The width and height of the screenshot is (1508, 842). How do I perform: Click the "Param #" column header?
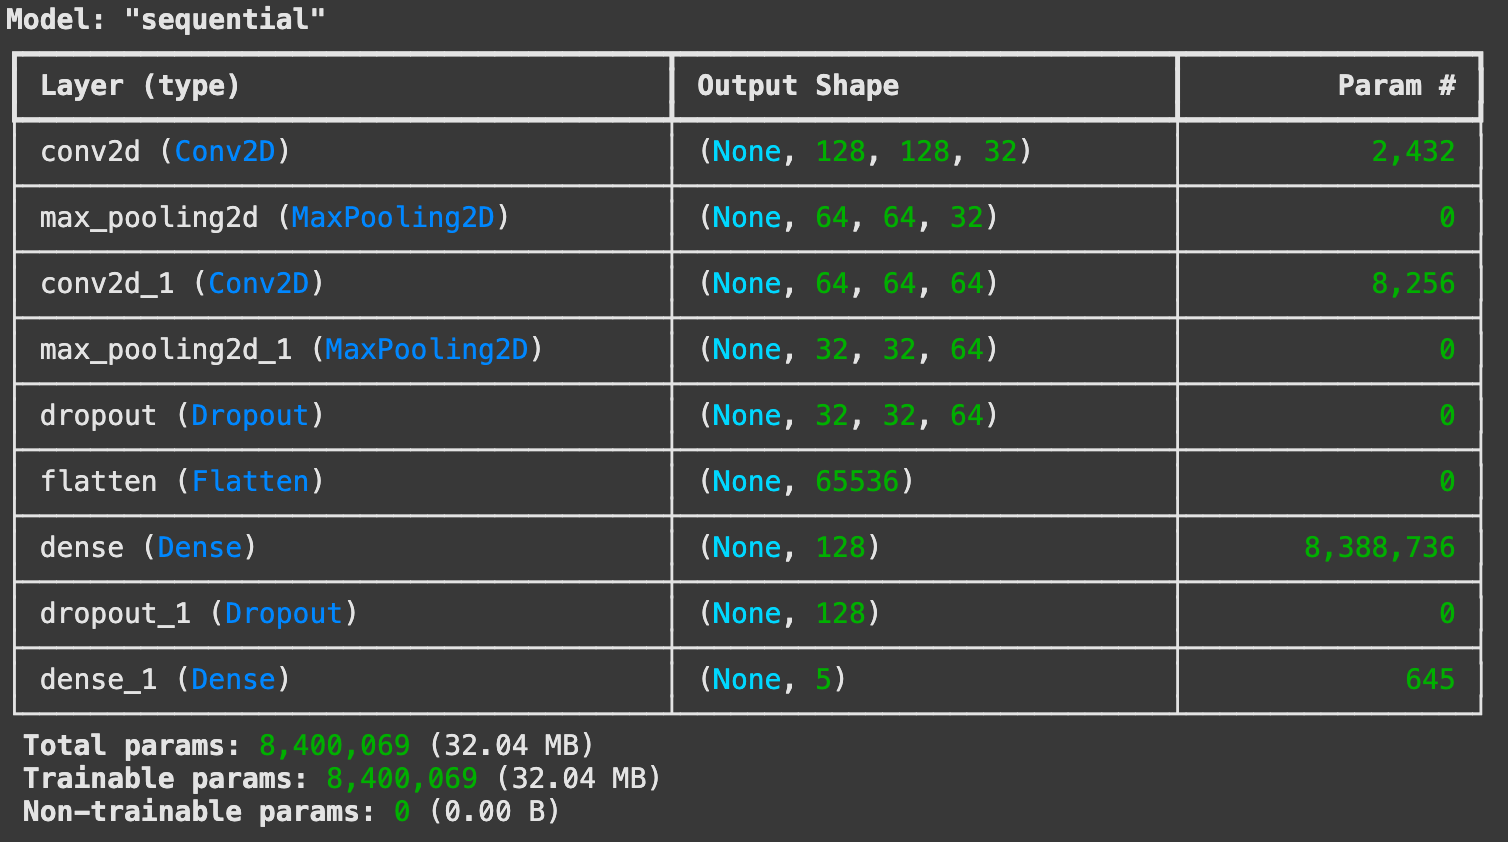pos(1396,86)
